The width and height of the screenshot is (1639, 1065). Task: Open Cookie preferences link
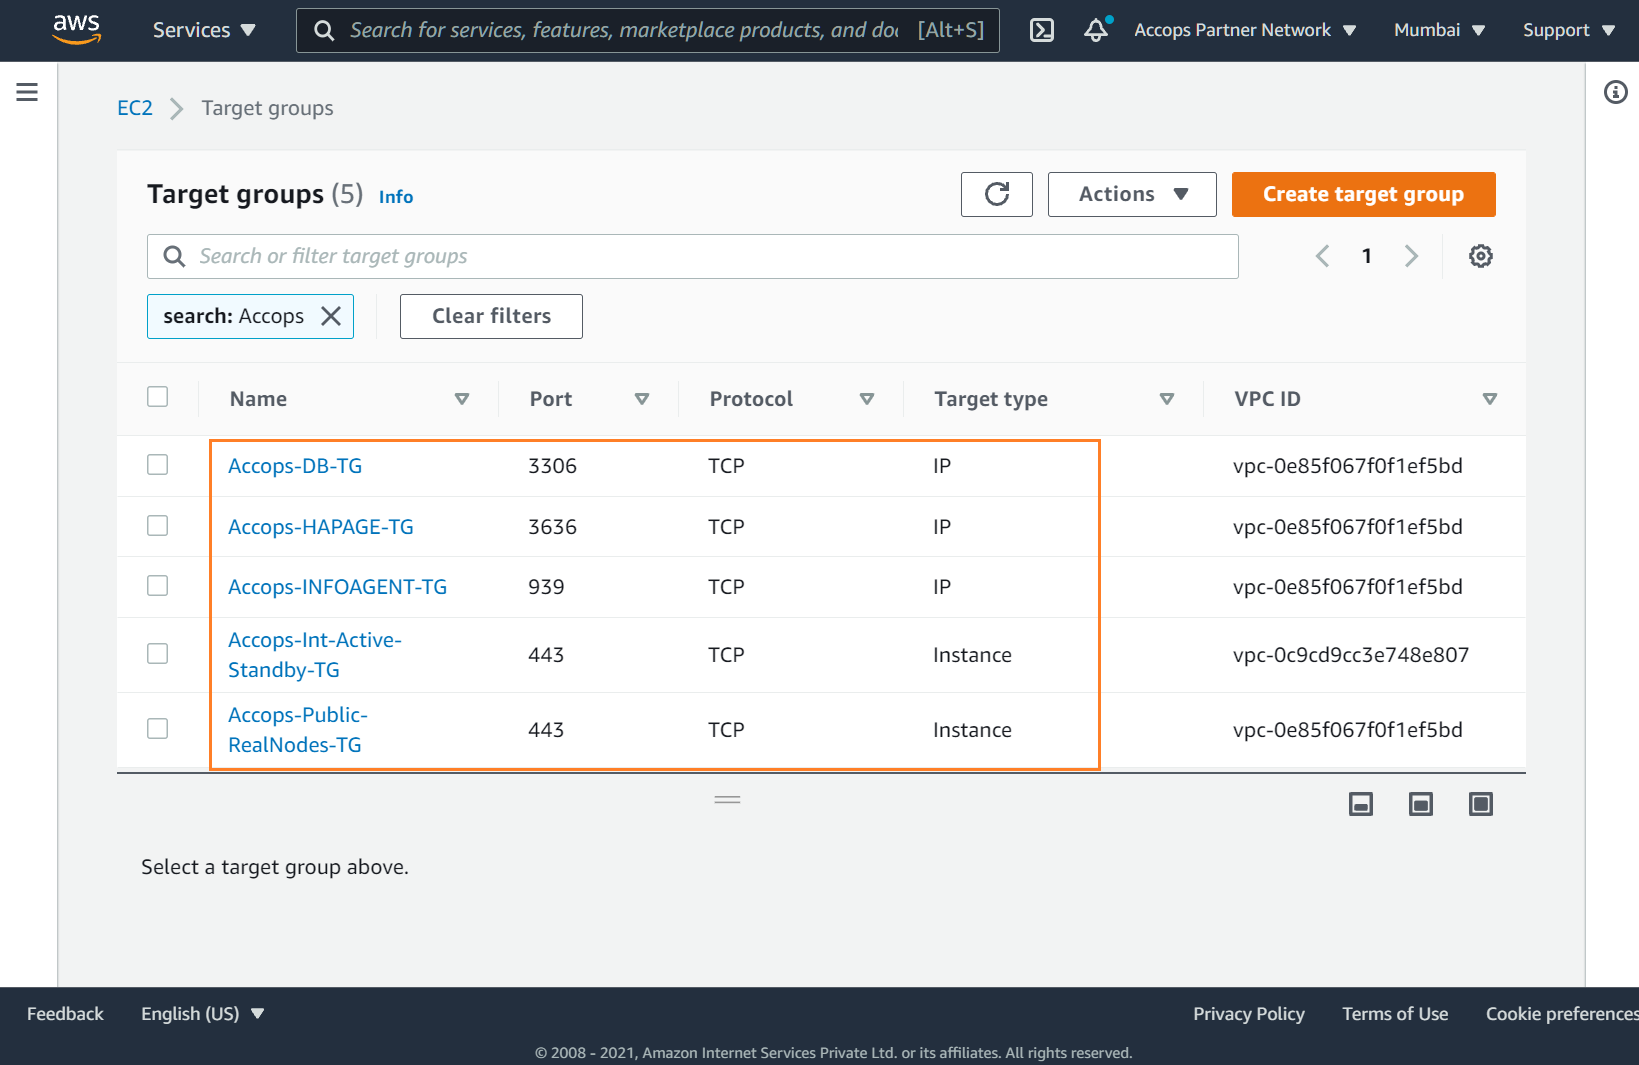(x=1561, y=1014)
